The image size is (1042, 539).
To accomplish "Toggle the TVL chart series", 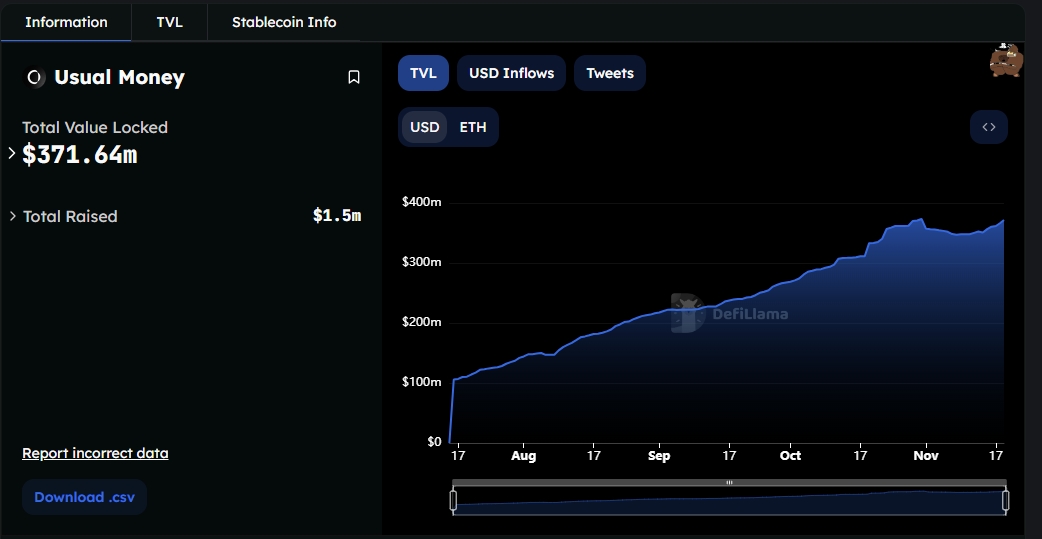I will (423, 73).
